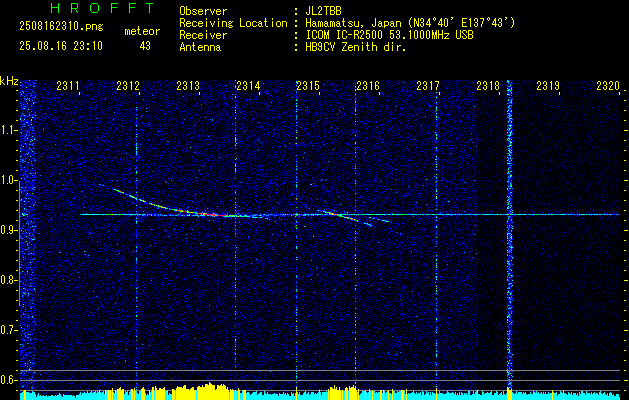Click the 2319 time marker
629x400 pixels.
pyautogui.click(x=548, y=85)
